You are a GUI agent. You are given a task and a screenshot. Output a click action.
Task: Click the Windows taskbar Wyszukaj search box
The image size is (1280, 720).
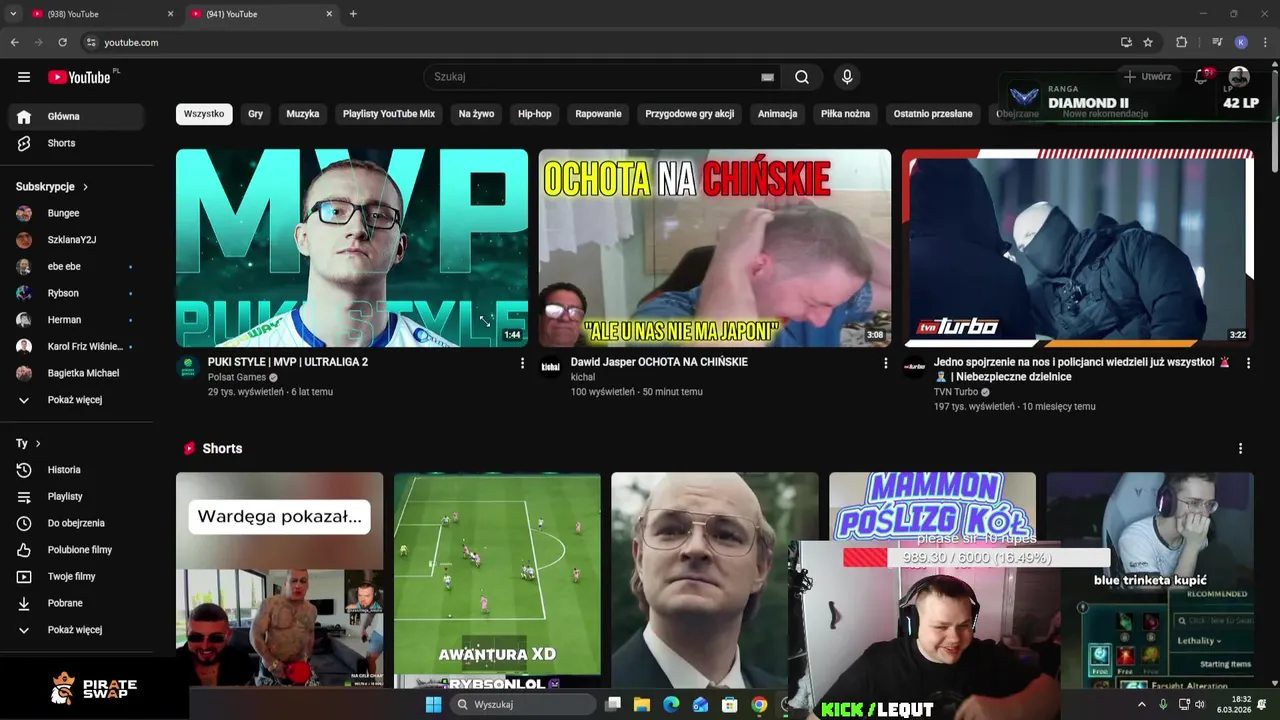(525, 705)
